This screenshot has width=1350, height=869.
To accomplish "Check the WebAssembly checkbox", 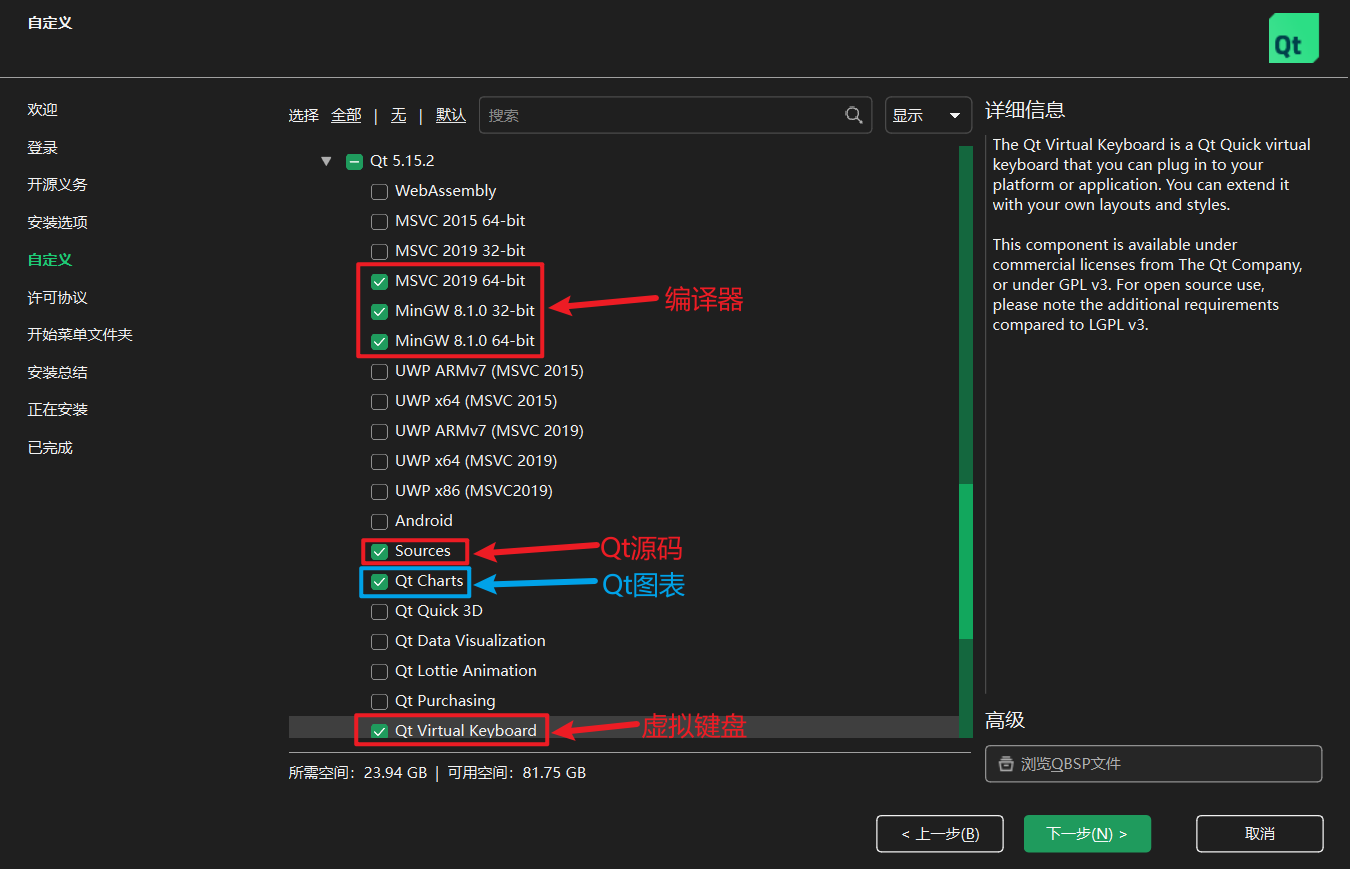I will tap(379, 191).
